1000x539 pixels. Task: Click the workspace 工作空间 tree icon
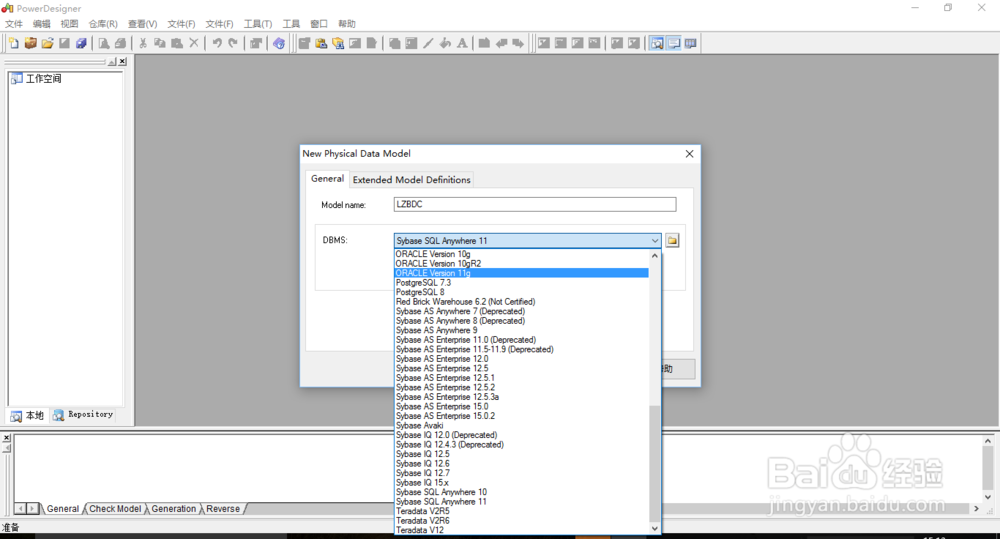(x=16, y=78)
